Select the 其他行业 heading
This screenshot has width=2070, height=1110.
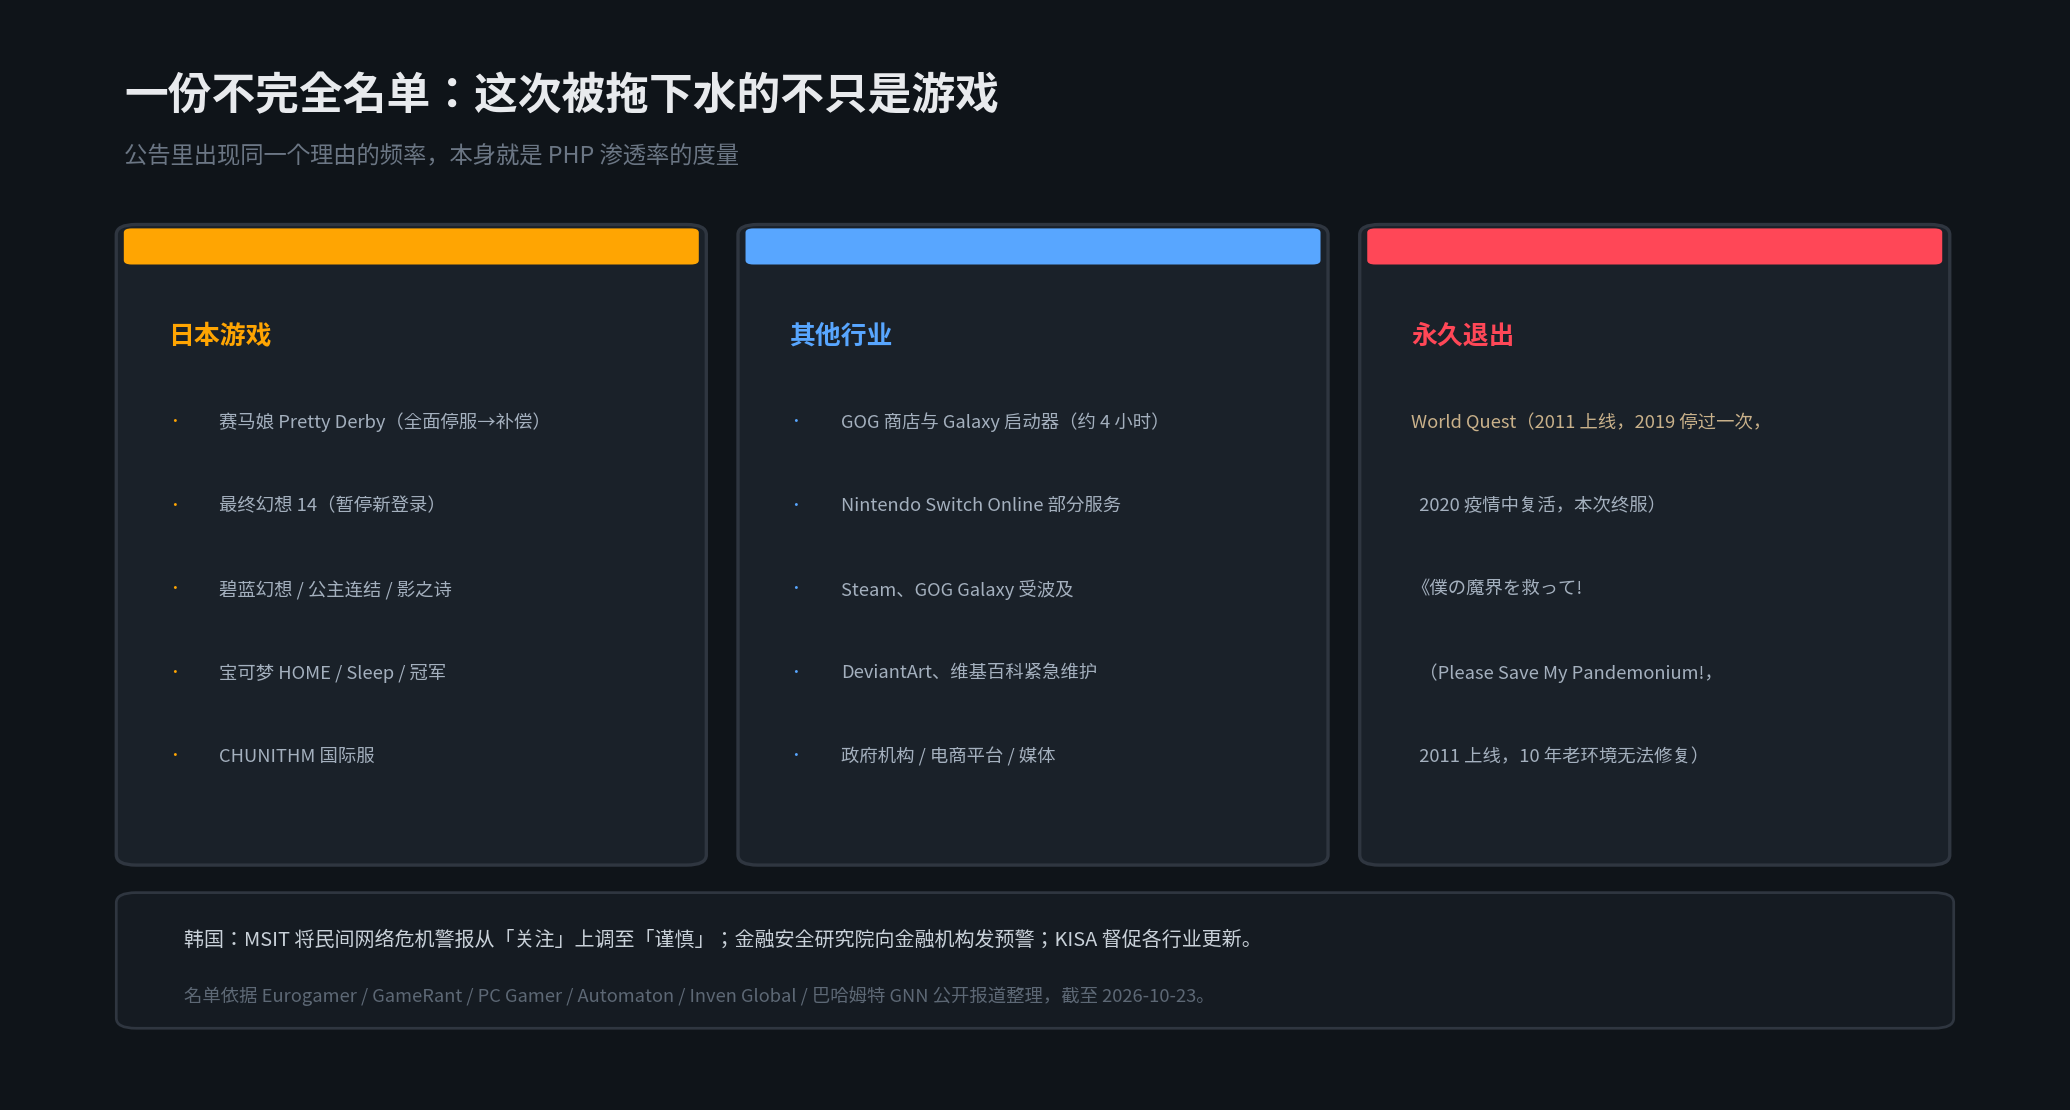point(841,334)
